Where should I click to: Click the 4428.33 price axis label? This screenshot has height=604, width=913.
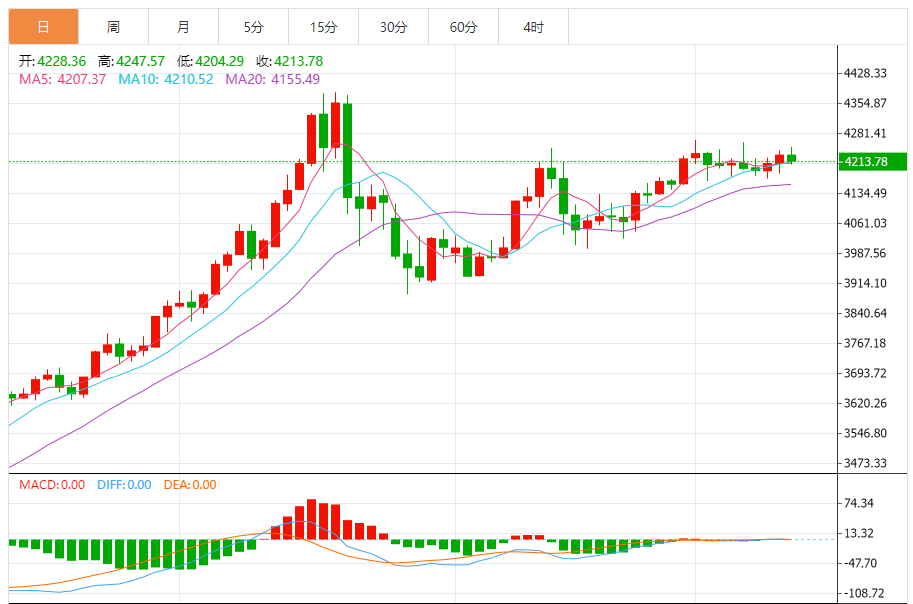pos(866,73)
